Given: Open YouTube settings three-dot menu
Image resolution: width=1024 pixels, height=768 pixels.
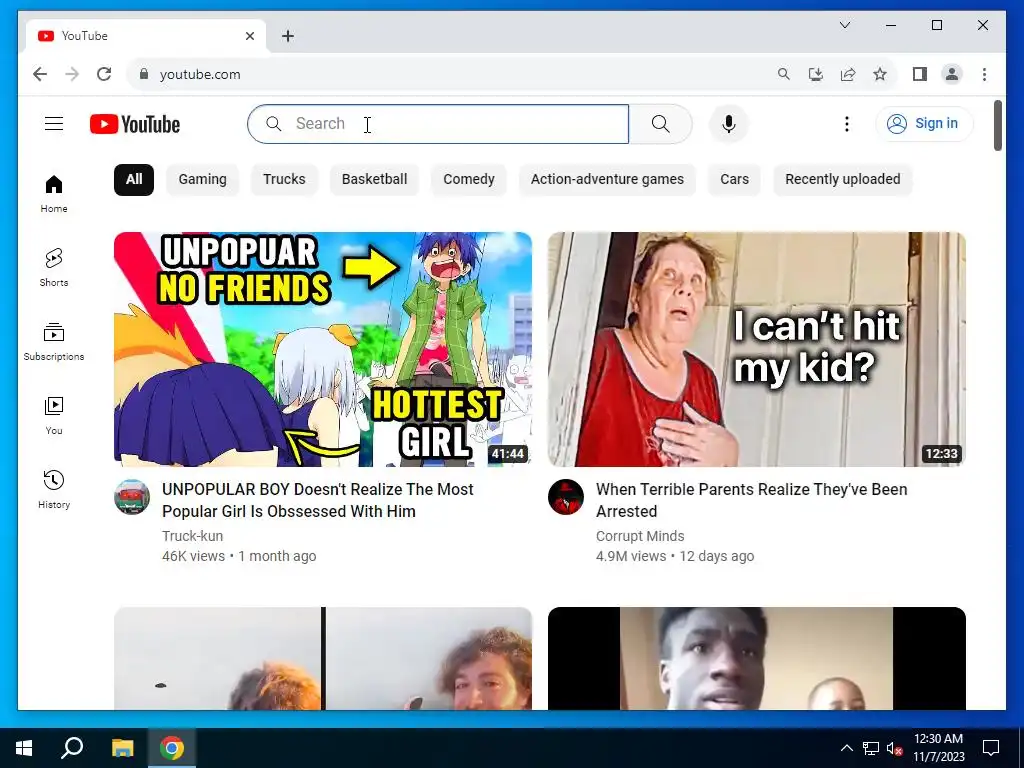Looking at the screenshot, I should [846, 124].
